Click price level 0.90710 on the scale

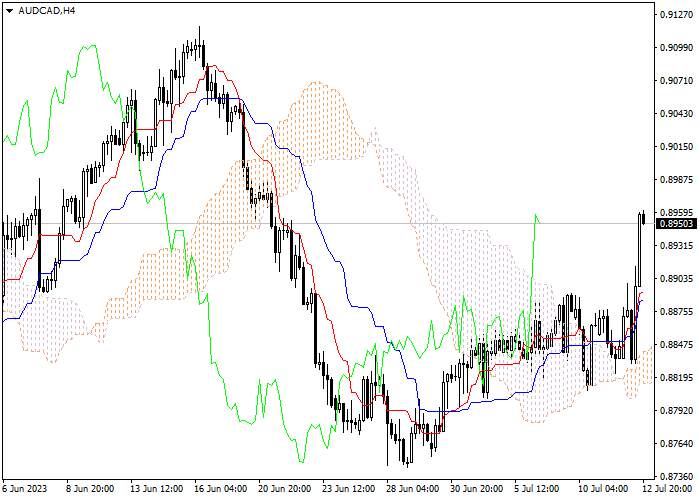pos(678,80)
